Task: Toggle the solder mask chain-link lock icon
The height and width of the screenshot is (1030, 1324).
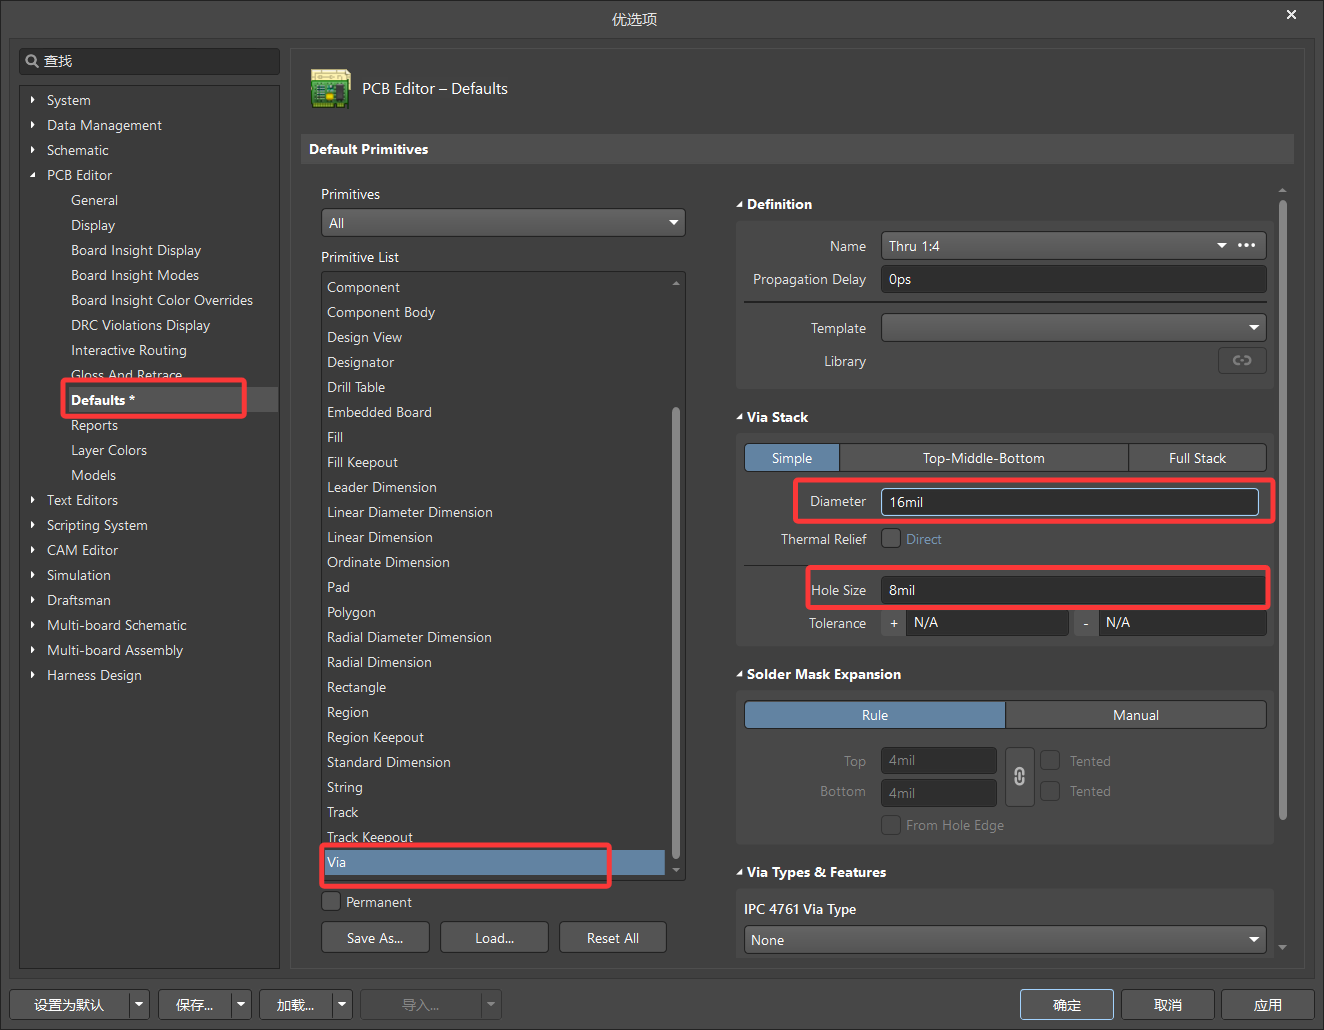Action: tap(1019, 776)
